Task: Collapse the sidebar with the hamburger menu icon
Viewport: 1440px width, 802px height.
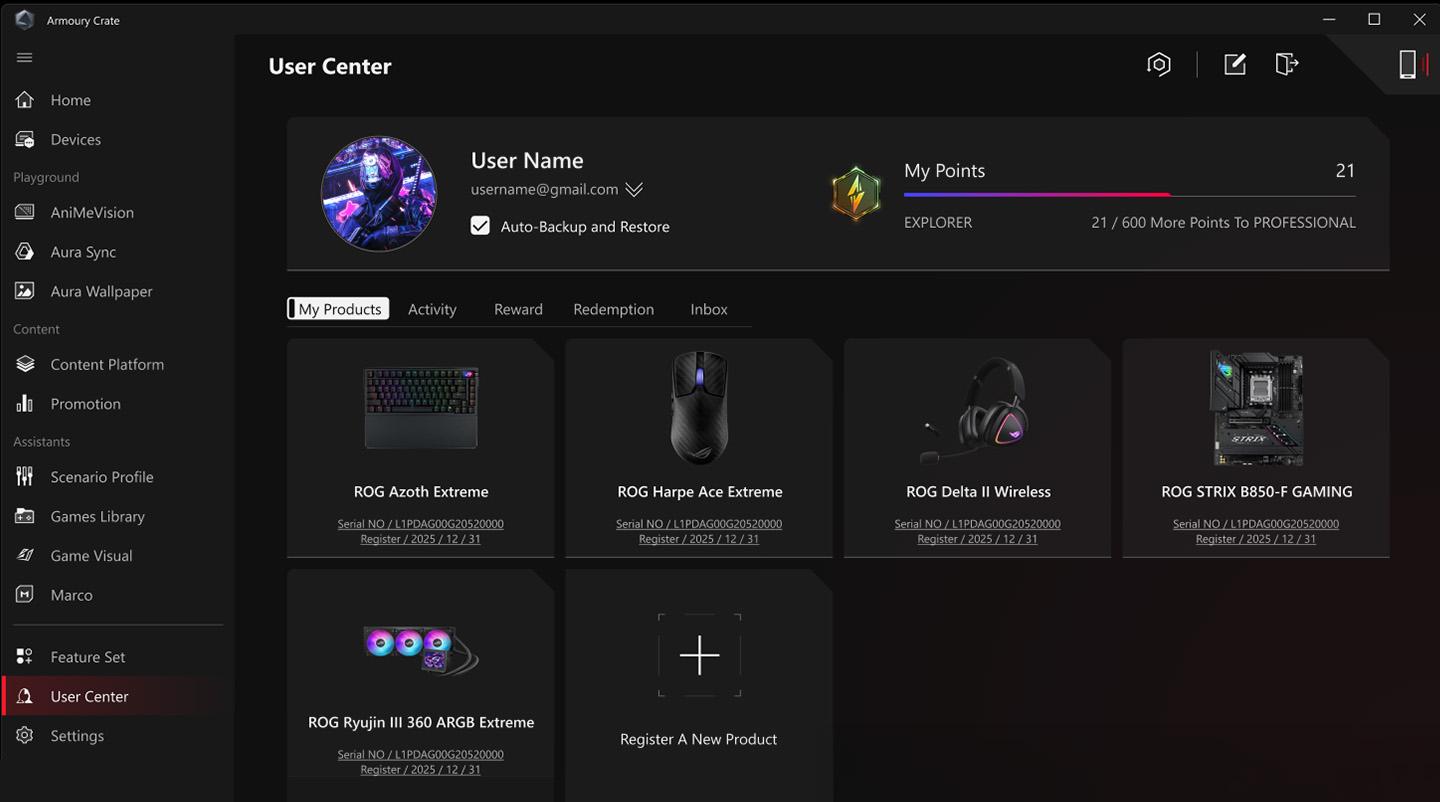Action: pos(25,58)
